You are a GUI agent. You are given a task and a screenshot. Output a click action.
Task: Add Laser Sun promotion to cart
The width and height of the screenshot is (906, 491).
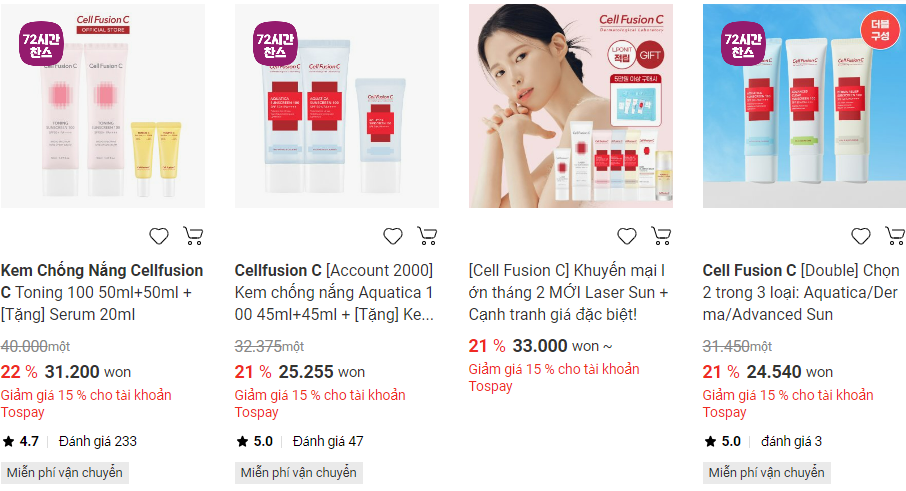[x=661, y=236]
